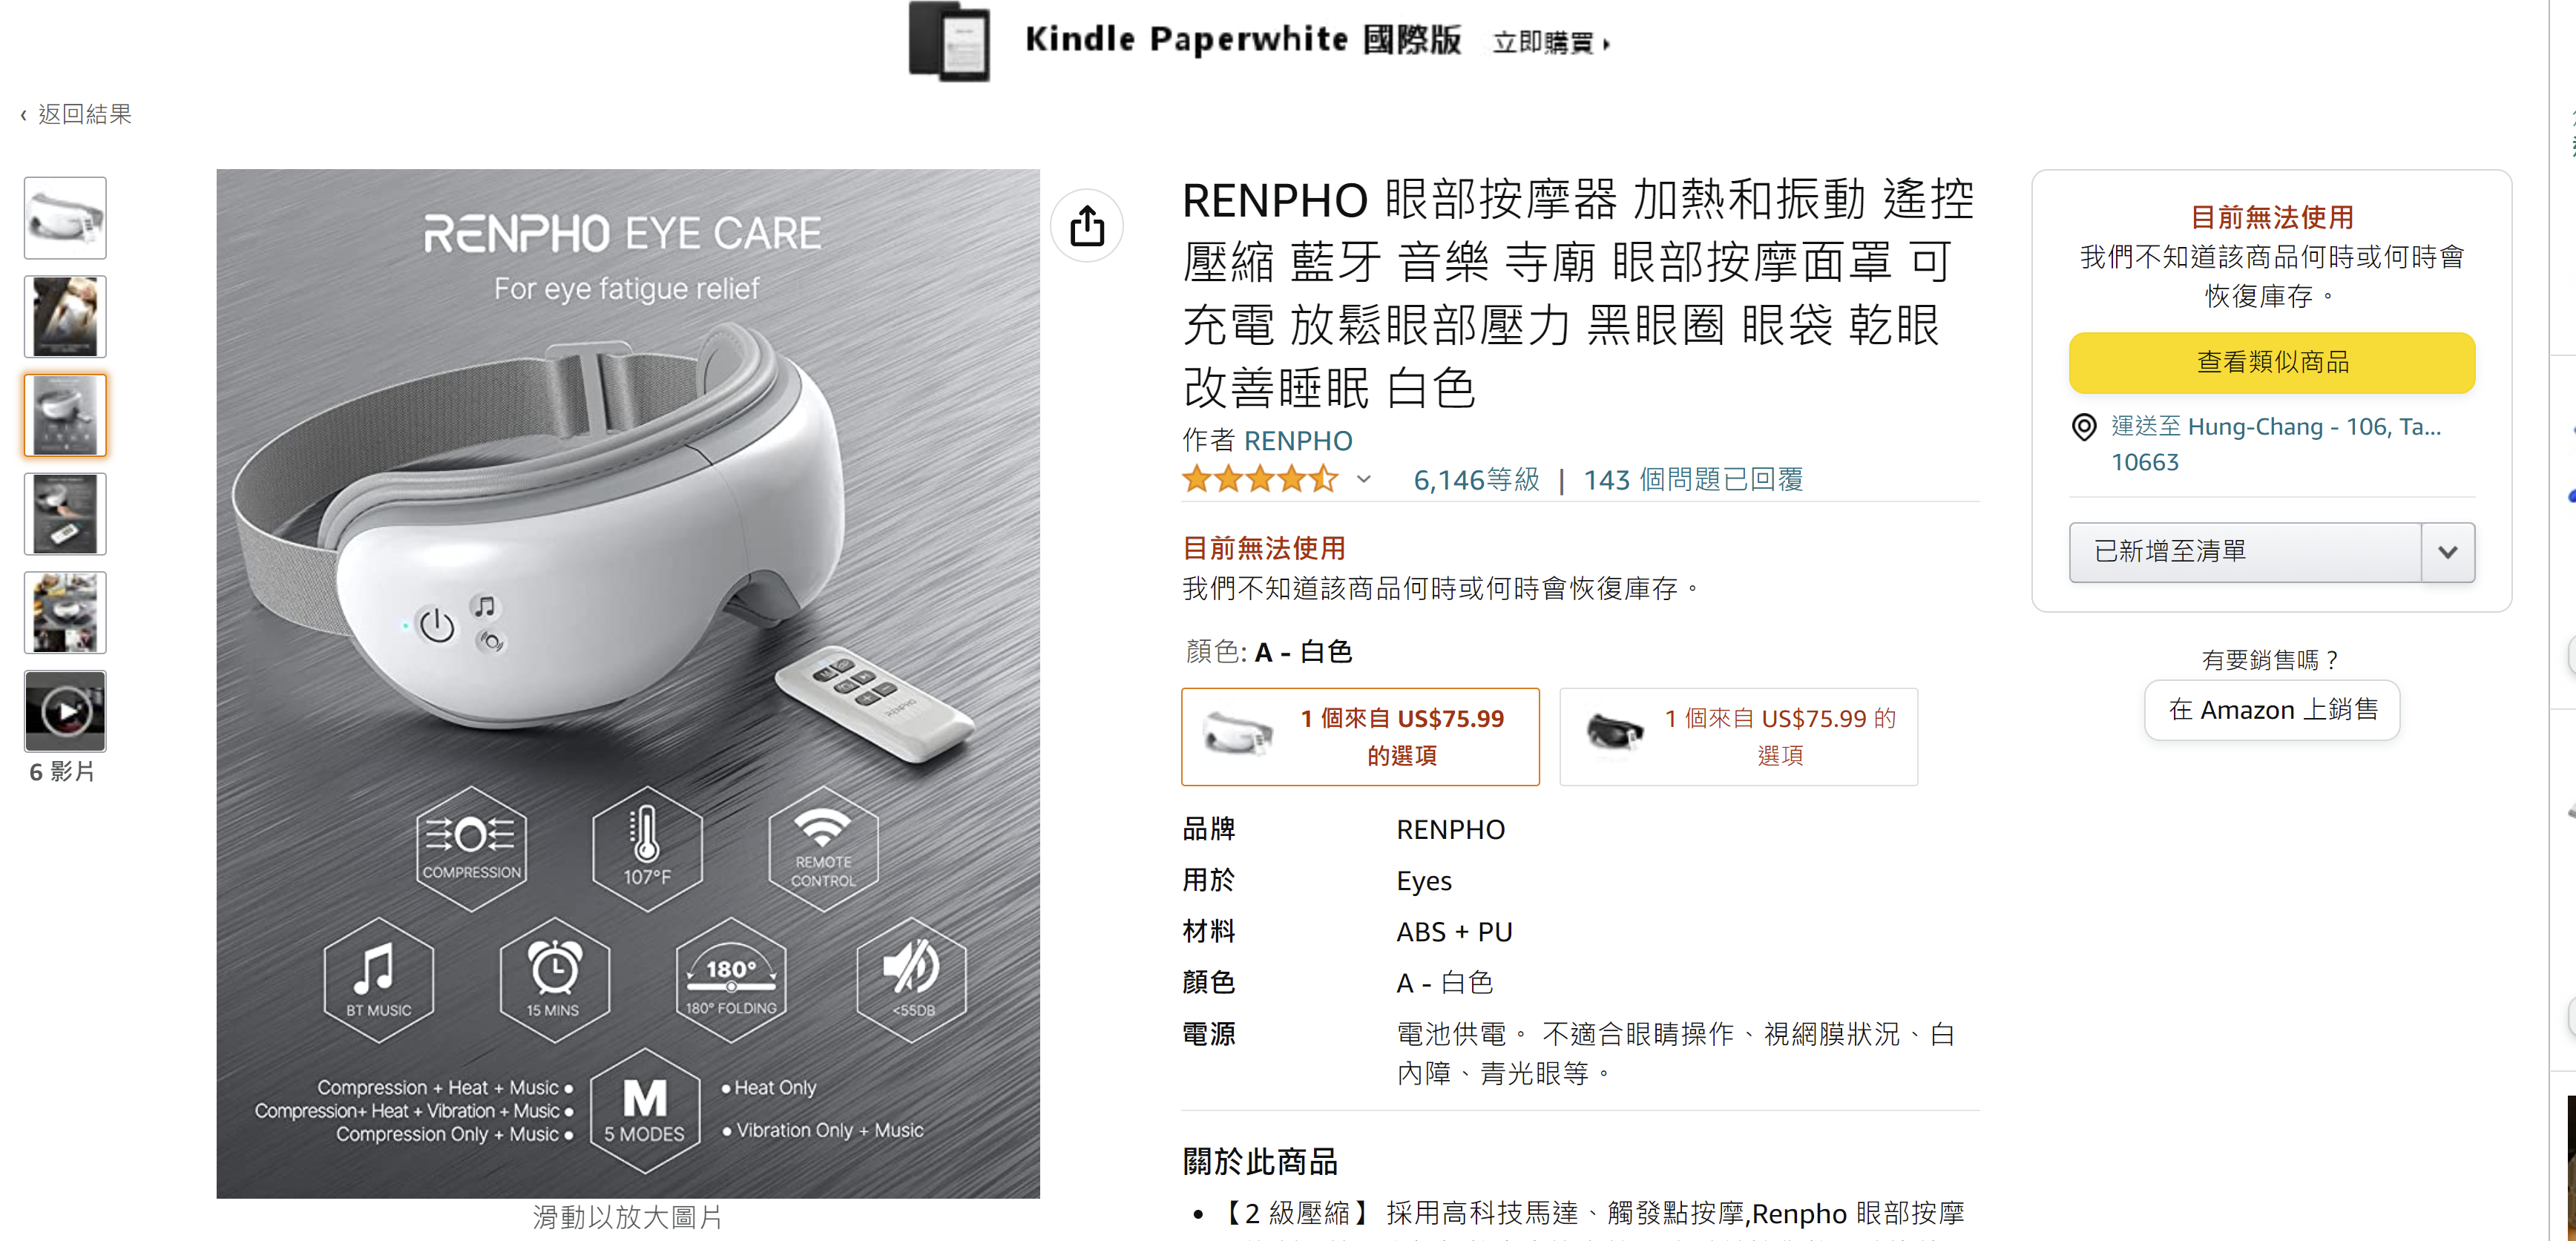Select the first goggles thumbnail image
The width and height of the screenshot is (2576, 1241).
click(x=65, y=218)
